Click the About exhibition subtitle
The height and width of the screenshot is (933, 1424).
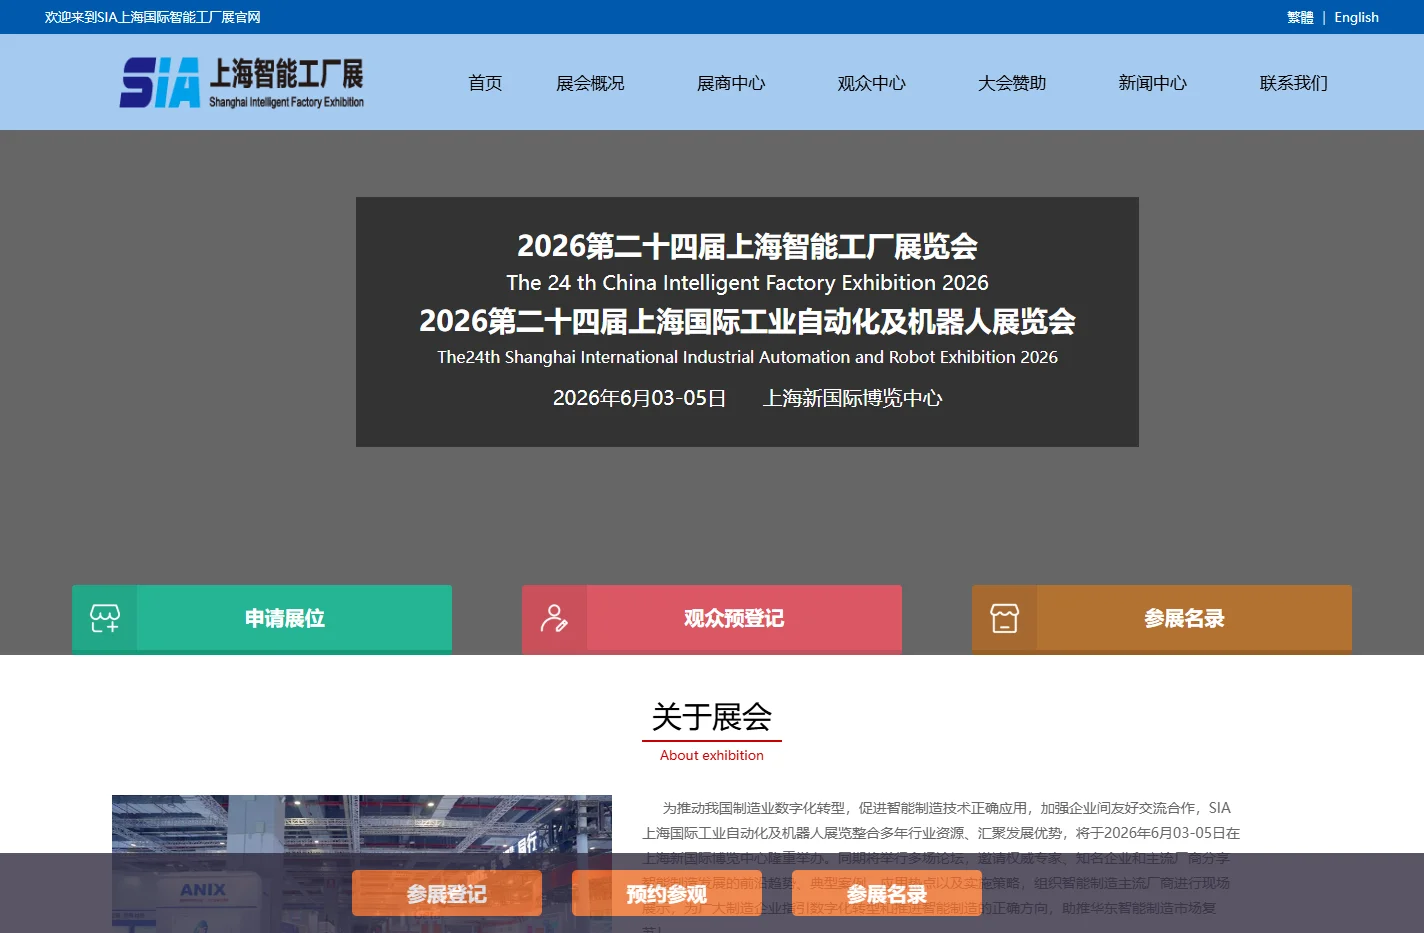tap(712, 755)
